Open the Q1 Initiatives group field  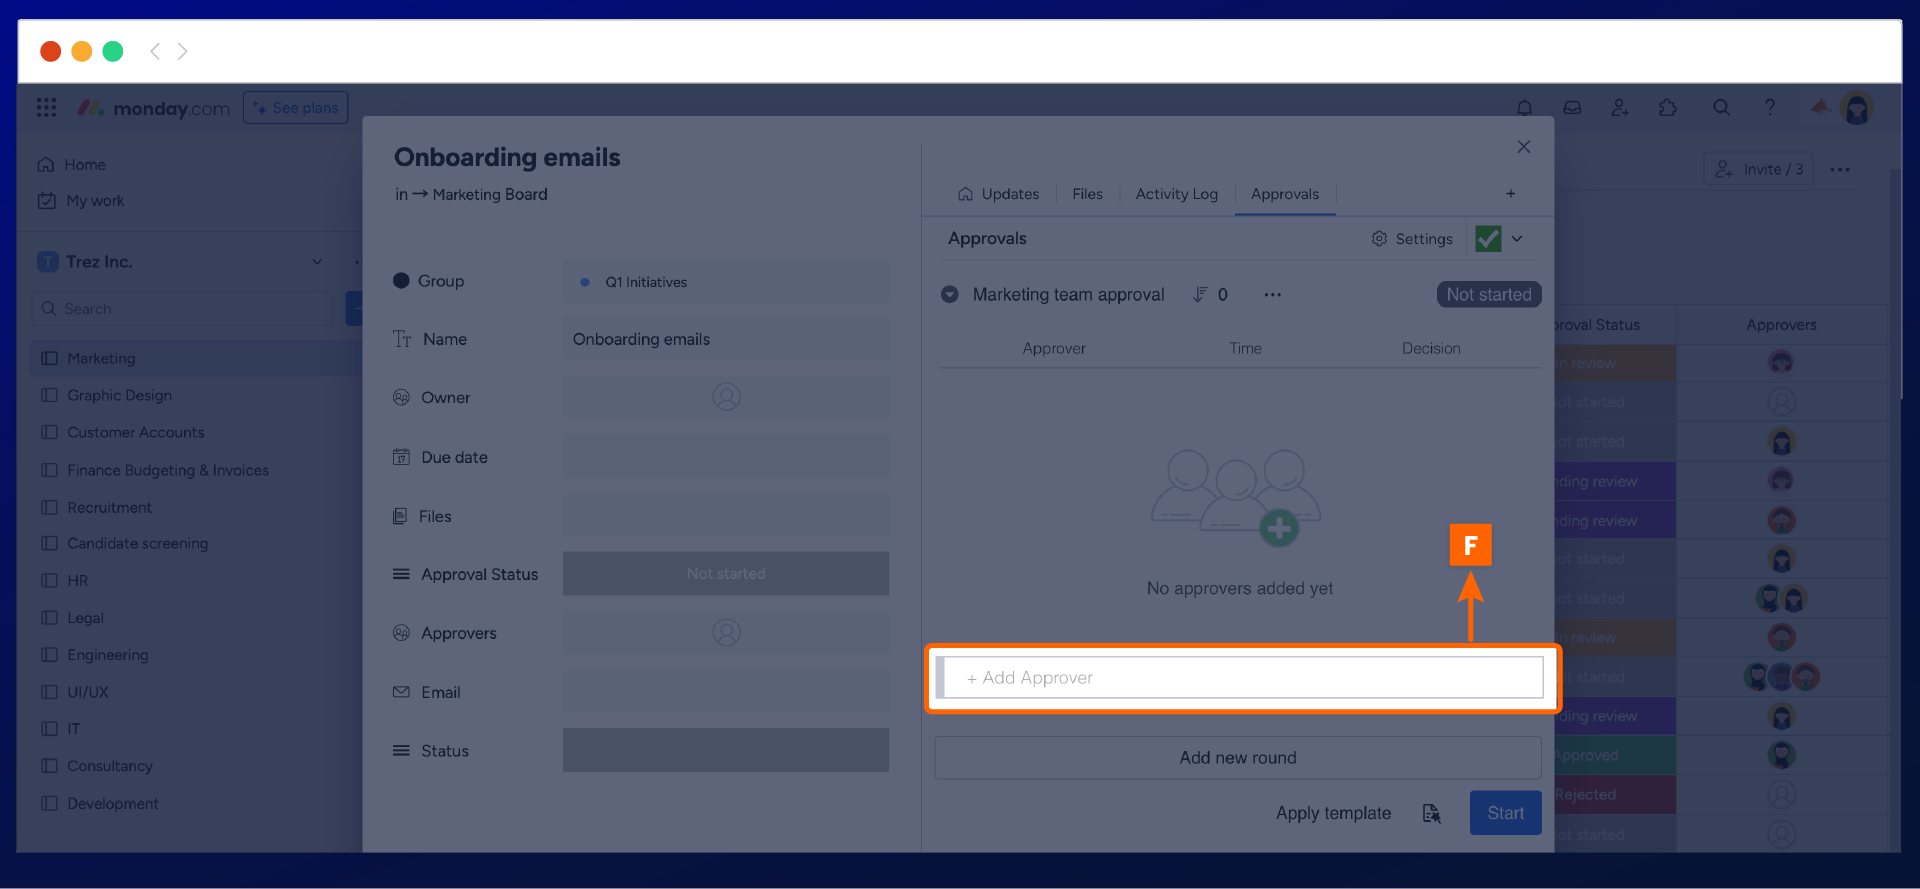tap(726, 282)
